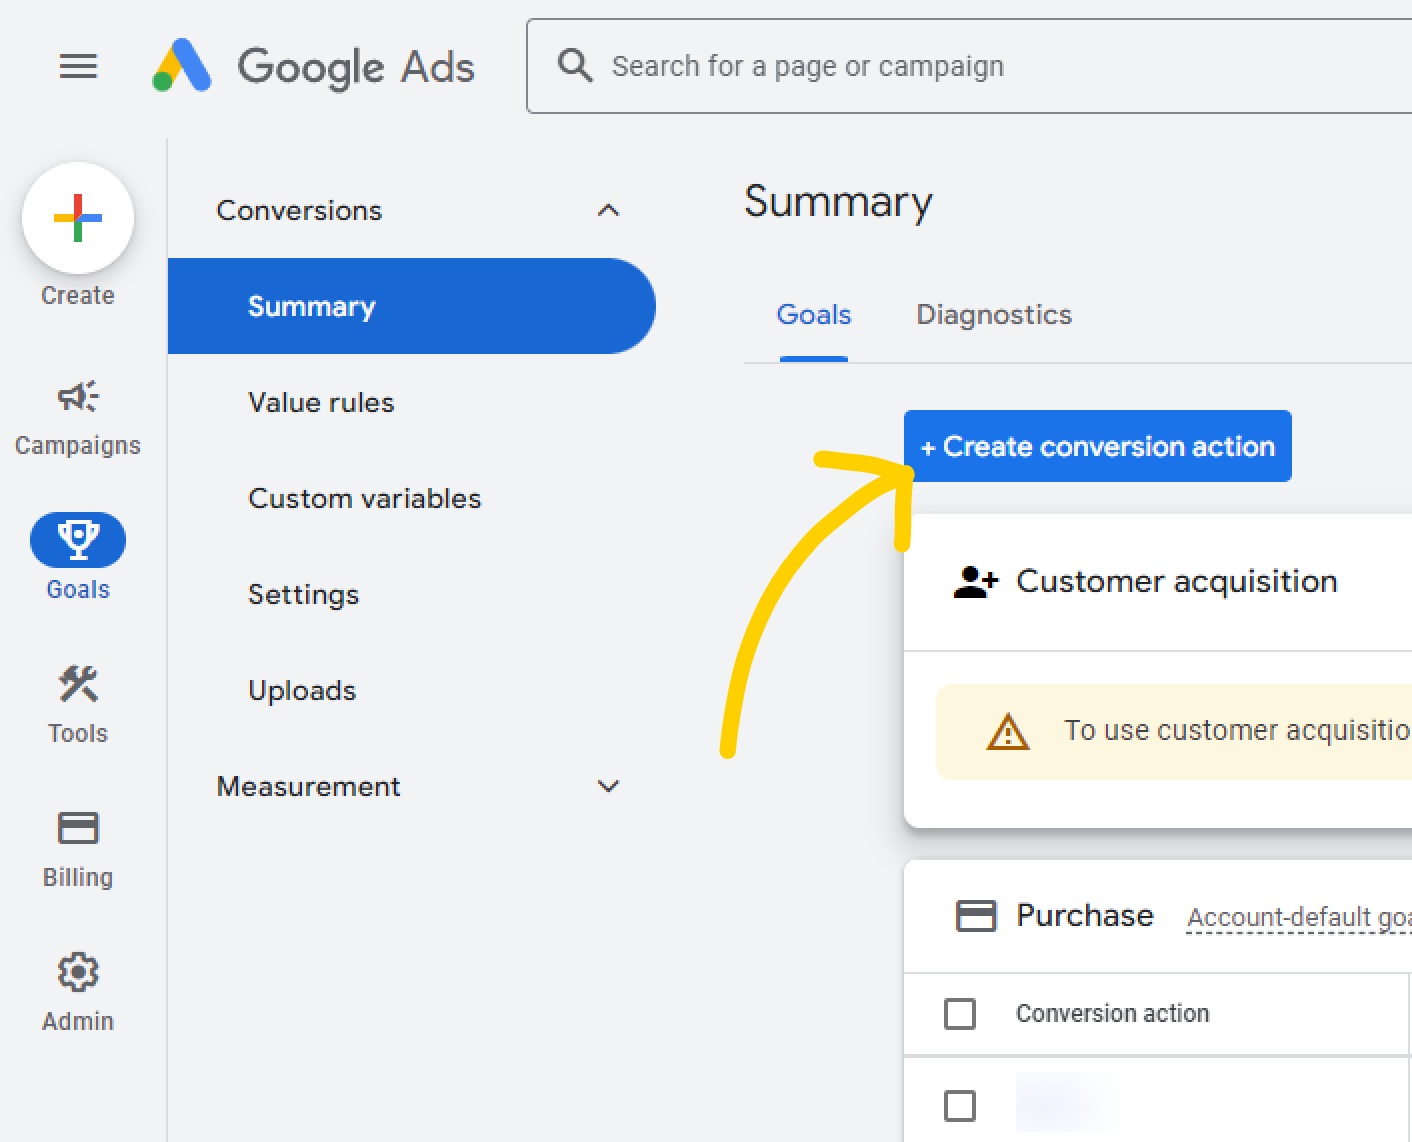Tick the Conversion action header checkbox

960,1013
